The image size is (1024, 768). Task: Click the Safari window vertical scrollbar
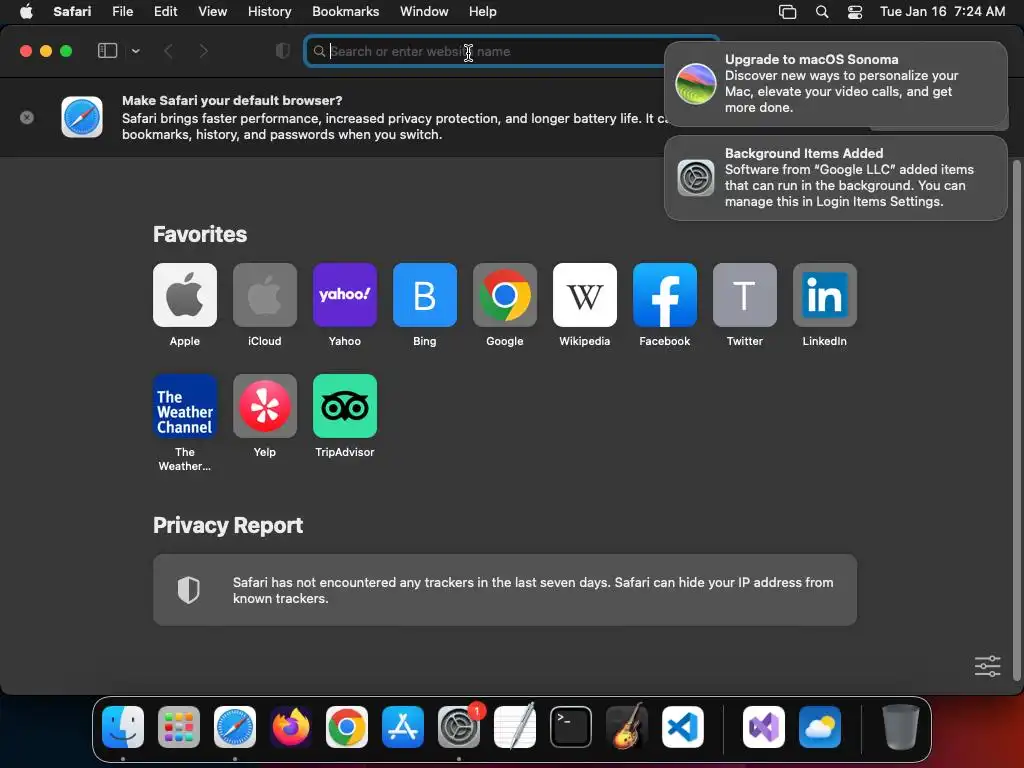(x=1016, y=421)
